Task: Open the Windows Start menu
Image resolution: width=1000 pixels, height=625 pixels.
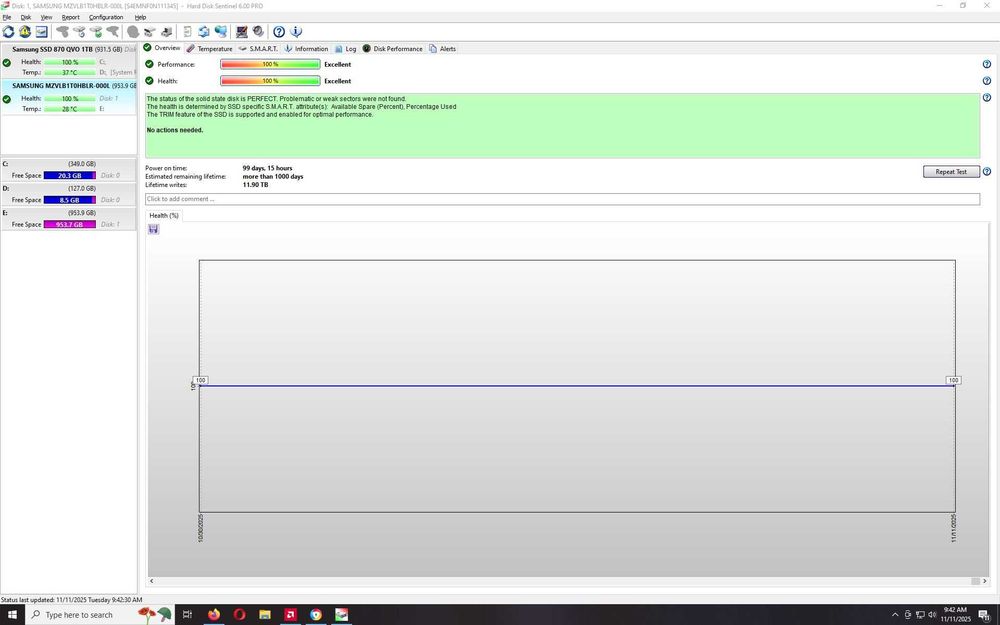Action: click(11, 615)
